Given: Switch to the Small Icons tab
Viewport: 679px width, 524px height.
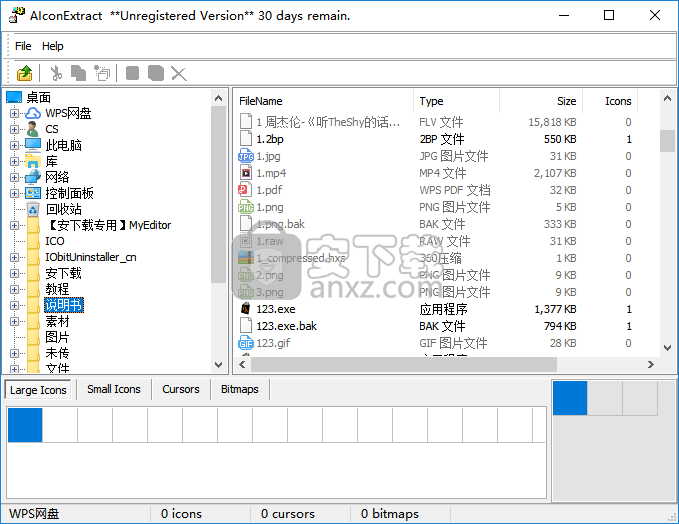Looking at the screenshot, I should tap(113, 390).
